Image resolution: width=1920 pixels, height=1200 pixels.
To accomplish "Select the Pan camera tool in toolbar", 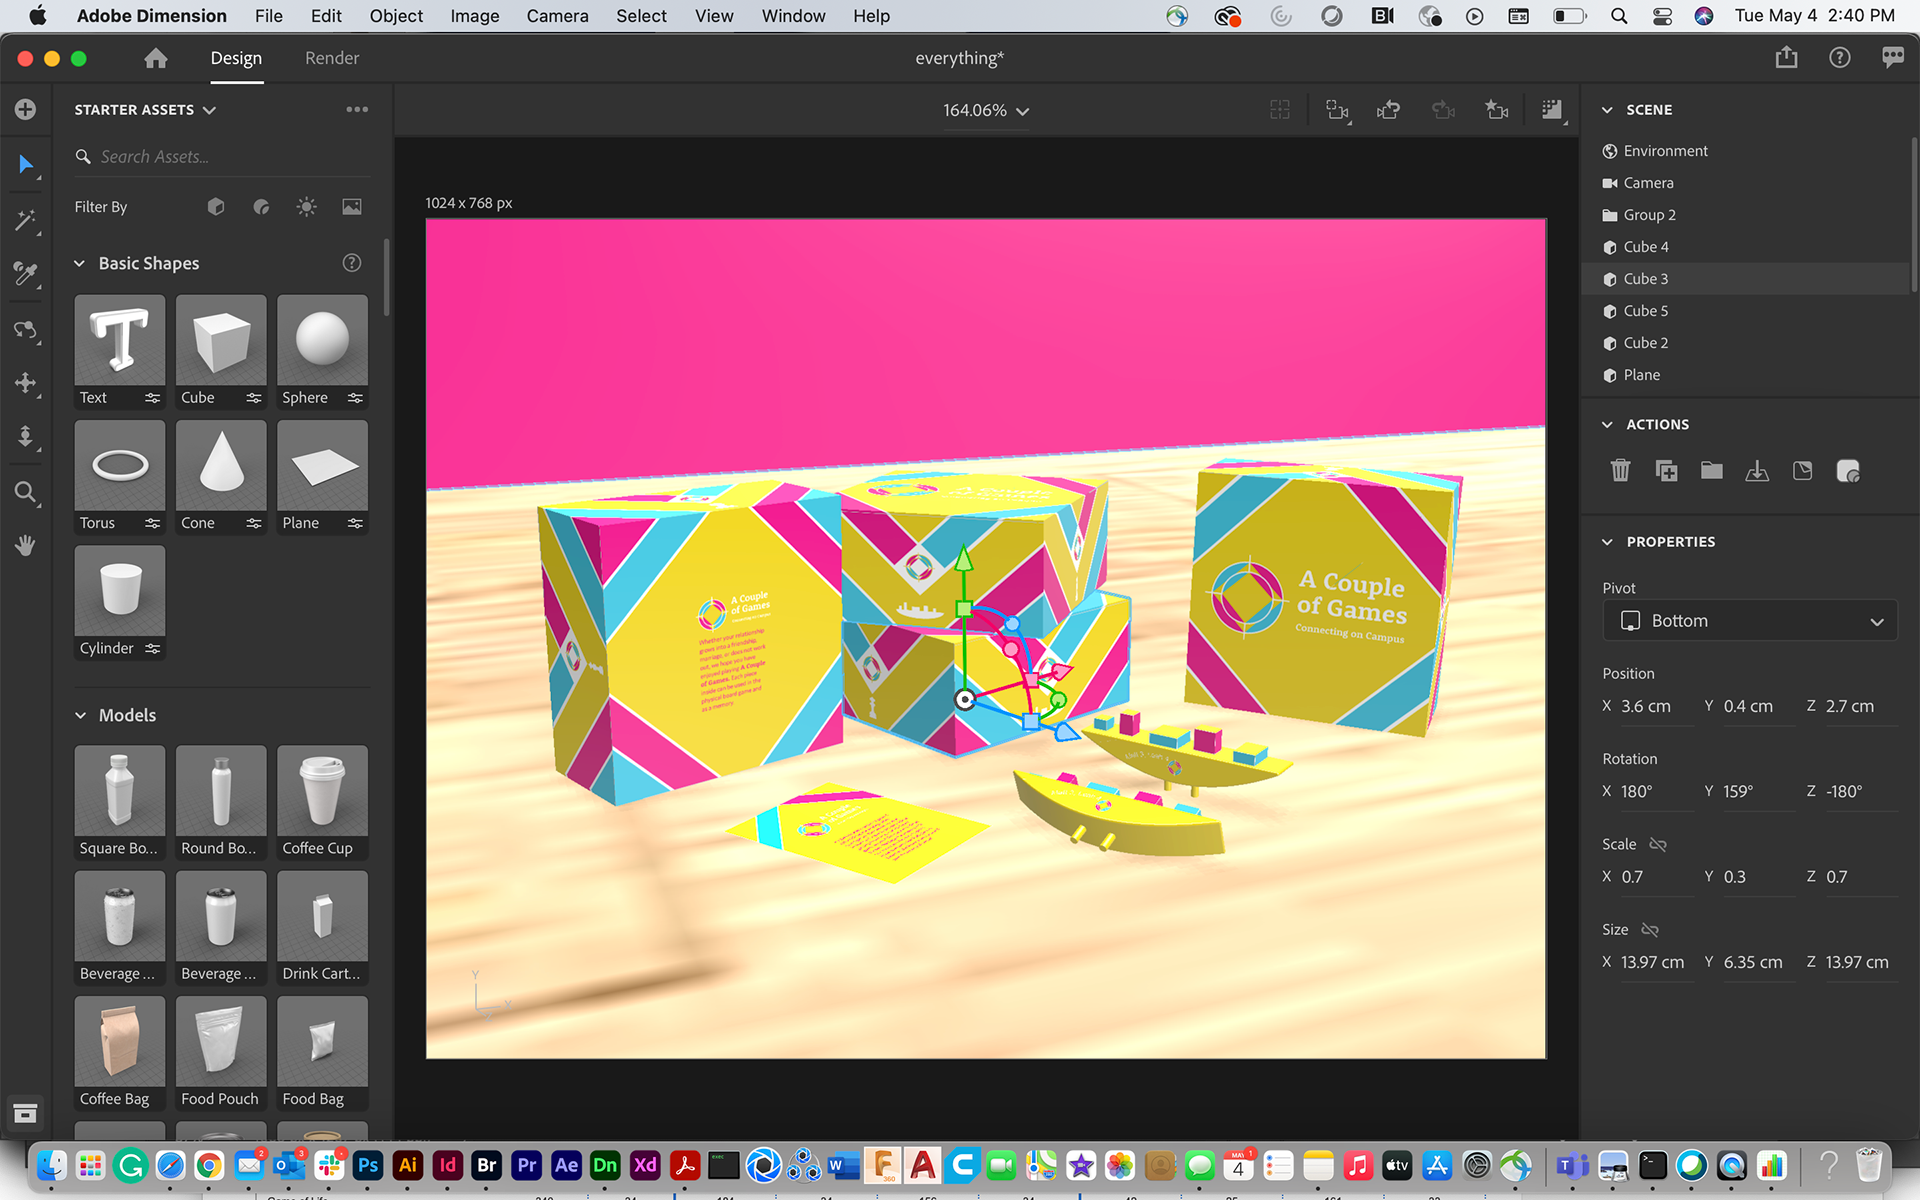I will 26,383.
